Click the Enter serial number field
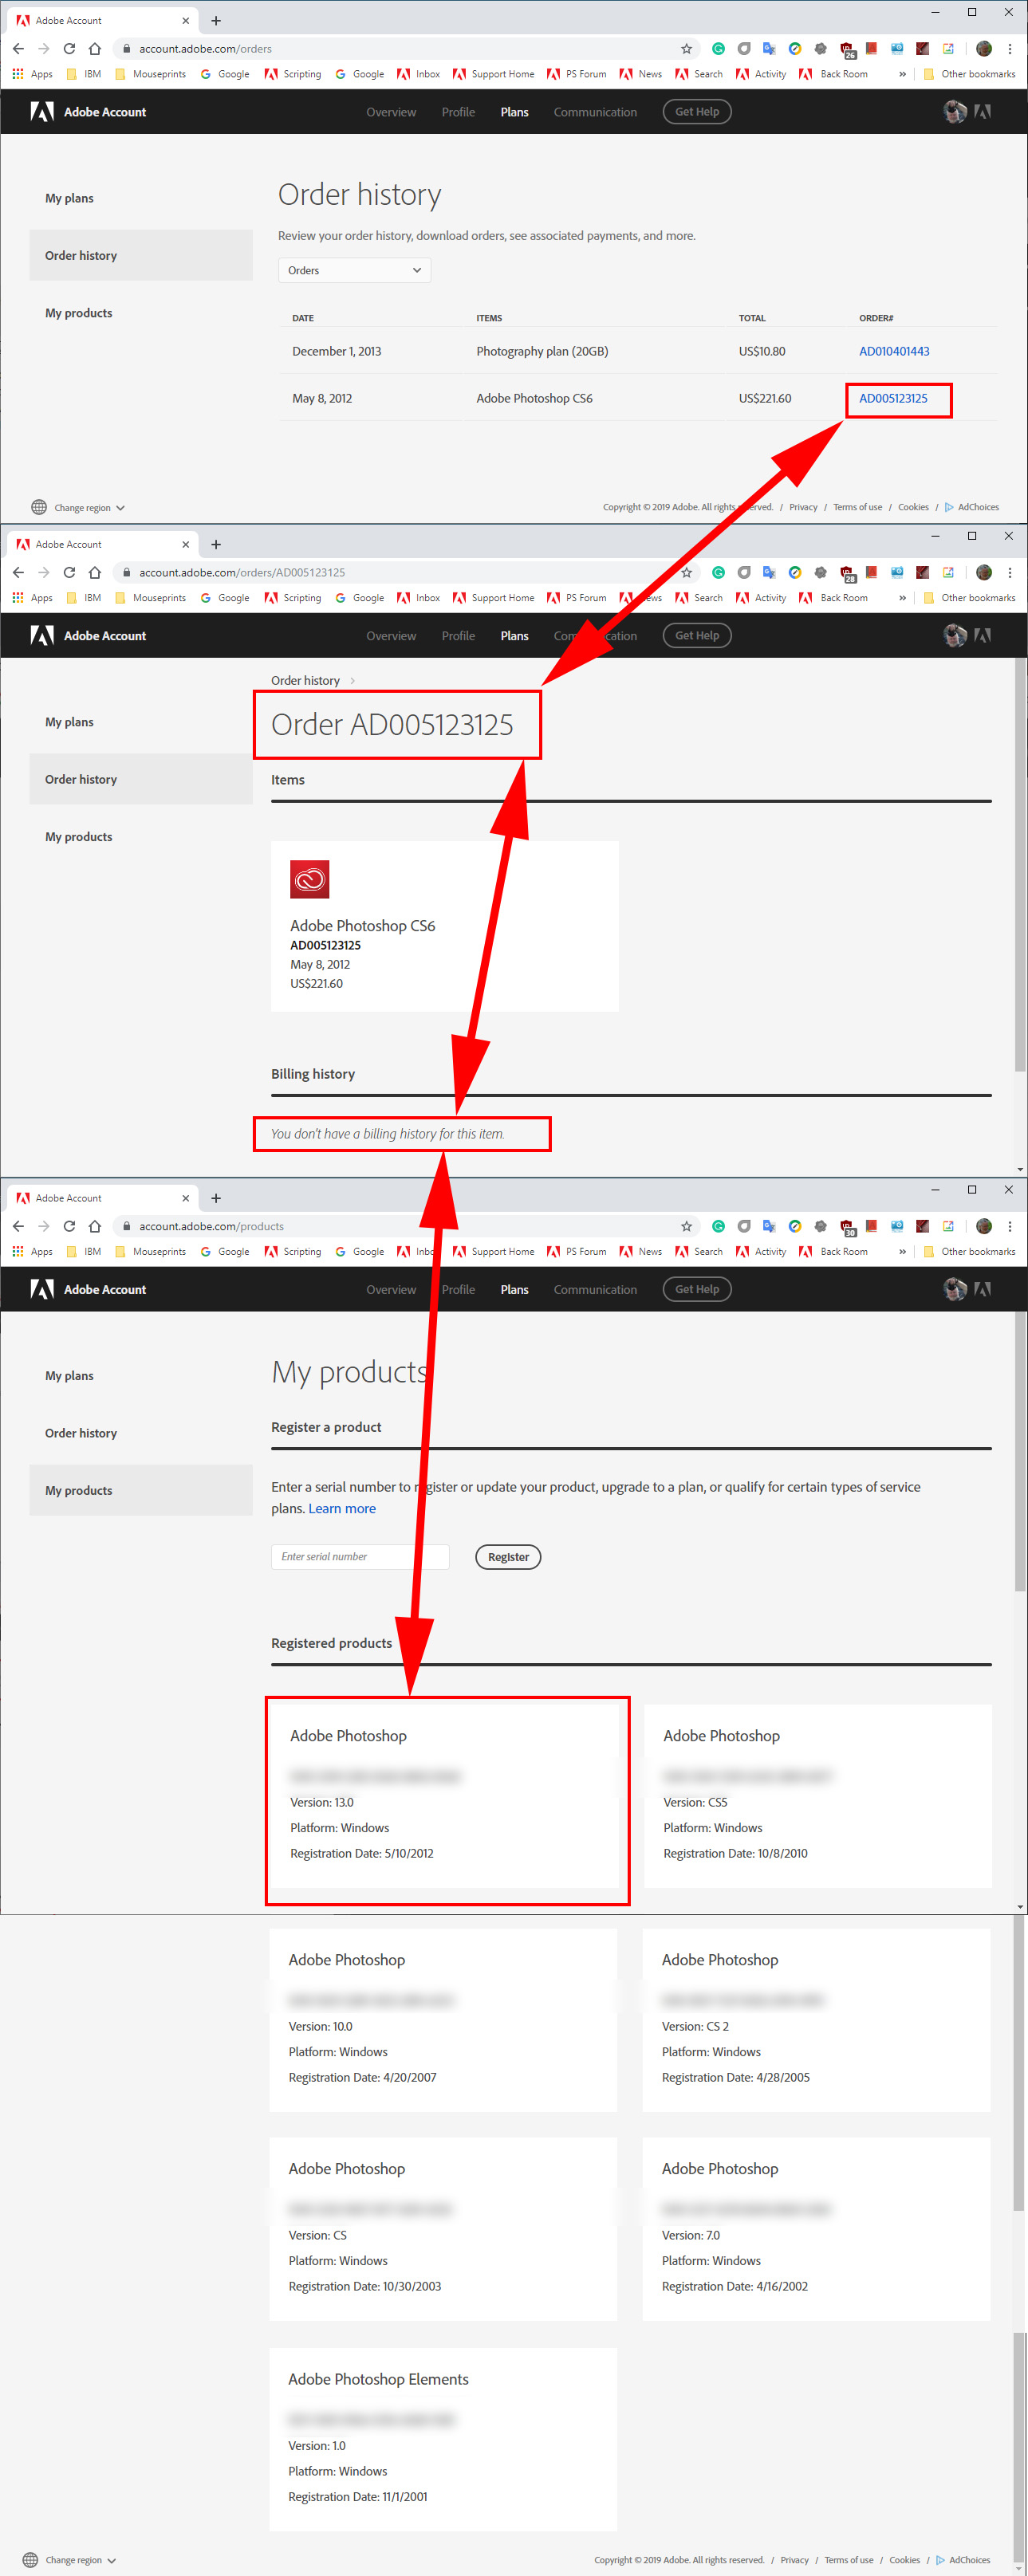The image size is (1028, 2576). pos(360,1557)
